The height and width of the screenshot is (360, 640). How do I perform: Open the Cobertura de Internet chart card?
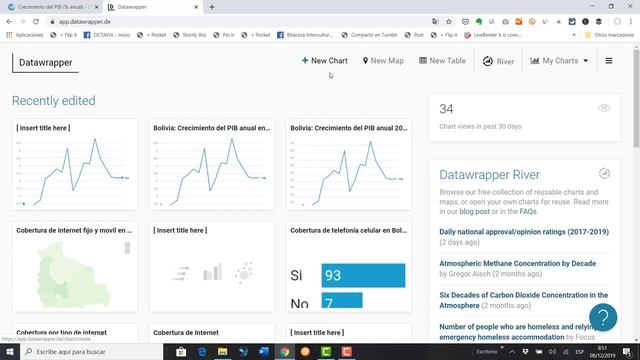(x=212, y=333)
